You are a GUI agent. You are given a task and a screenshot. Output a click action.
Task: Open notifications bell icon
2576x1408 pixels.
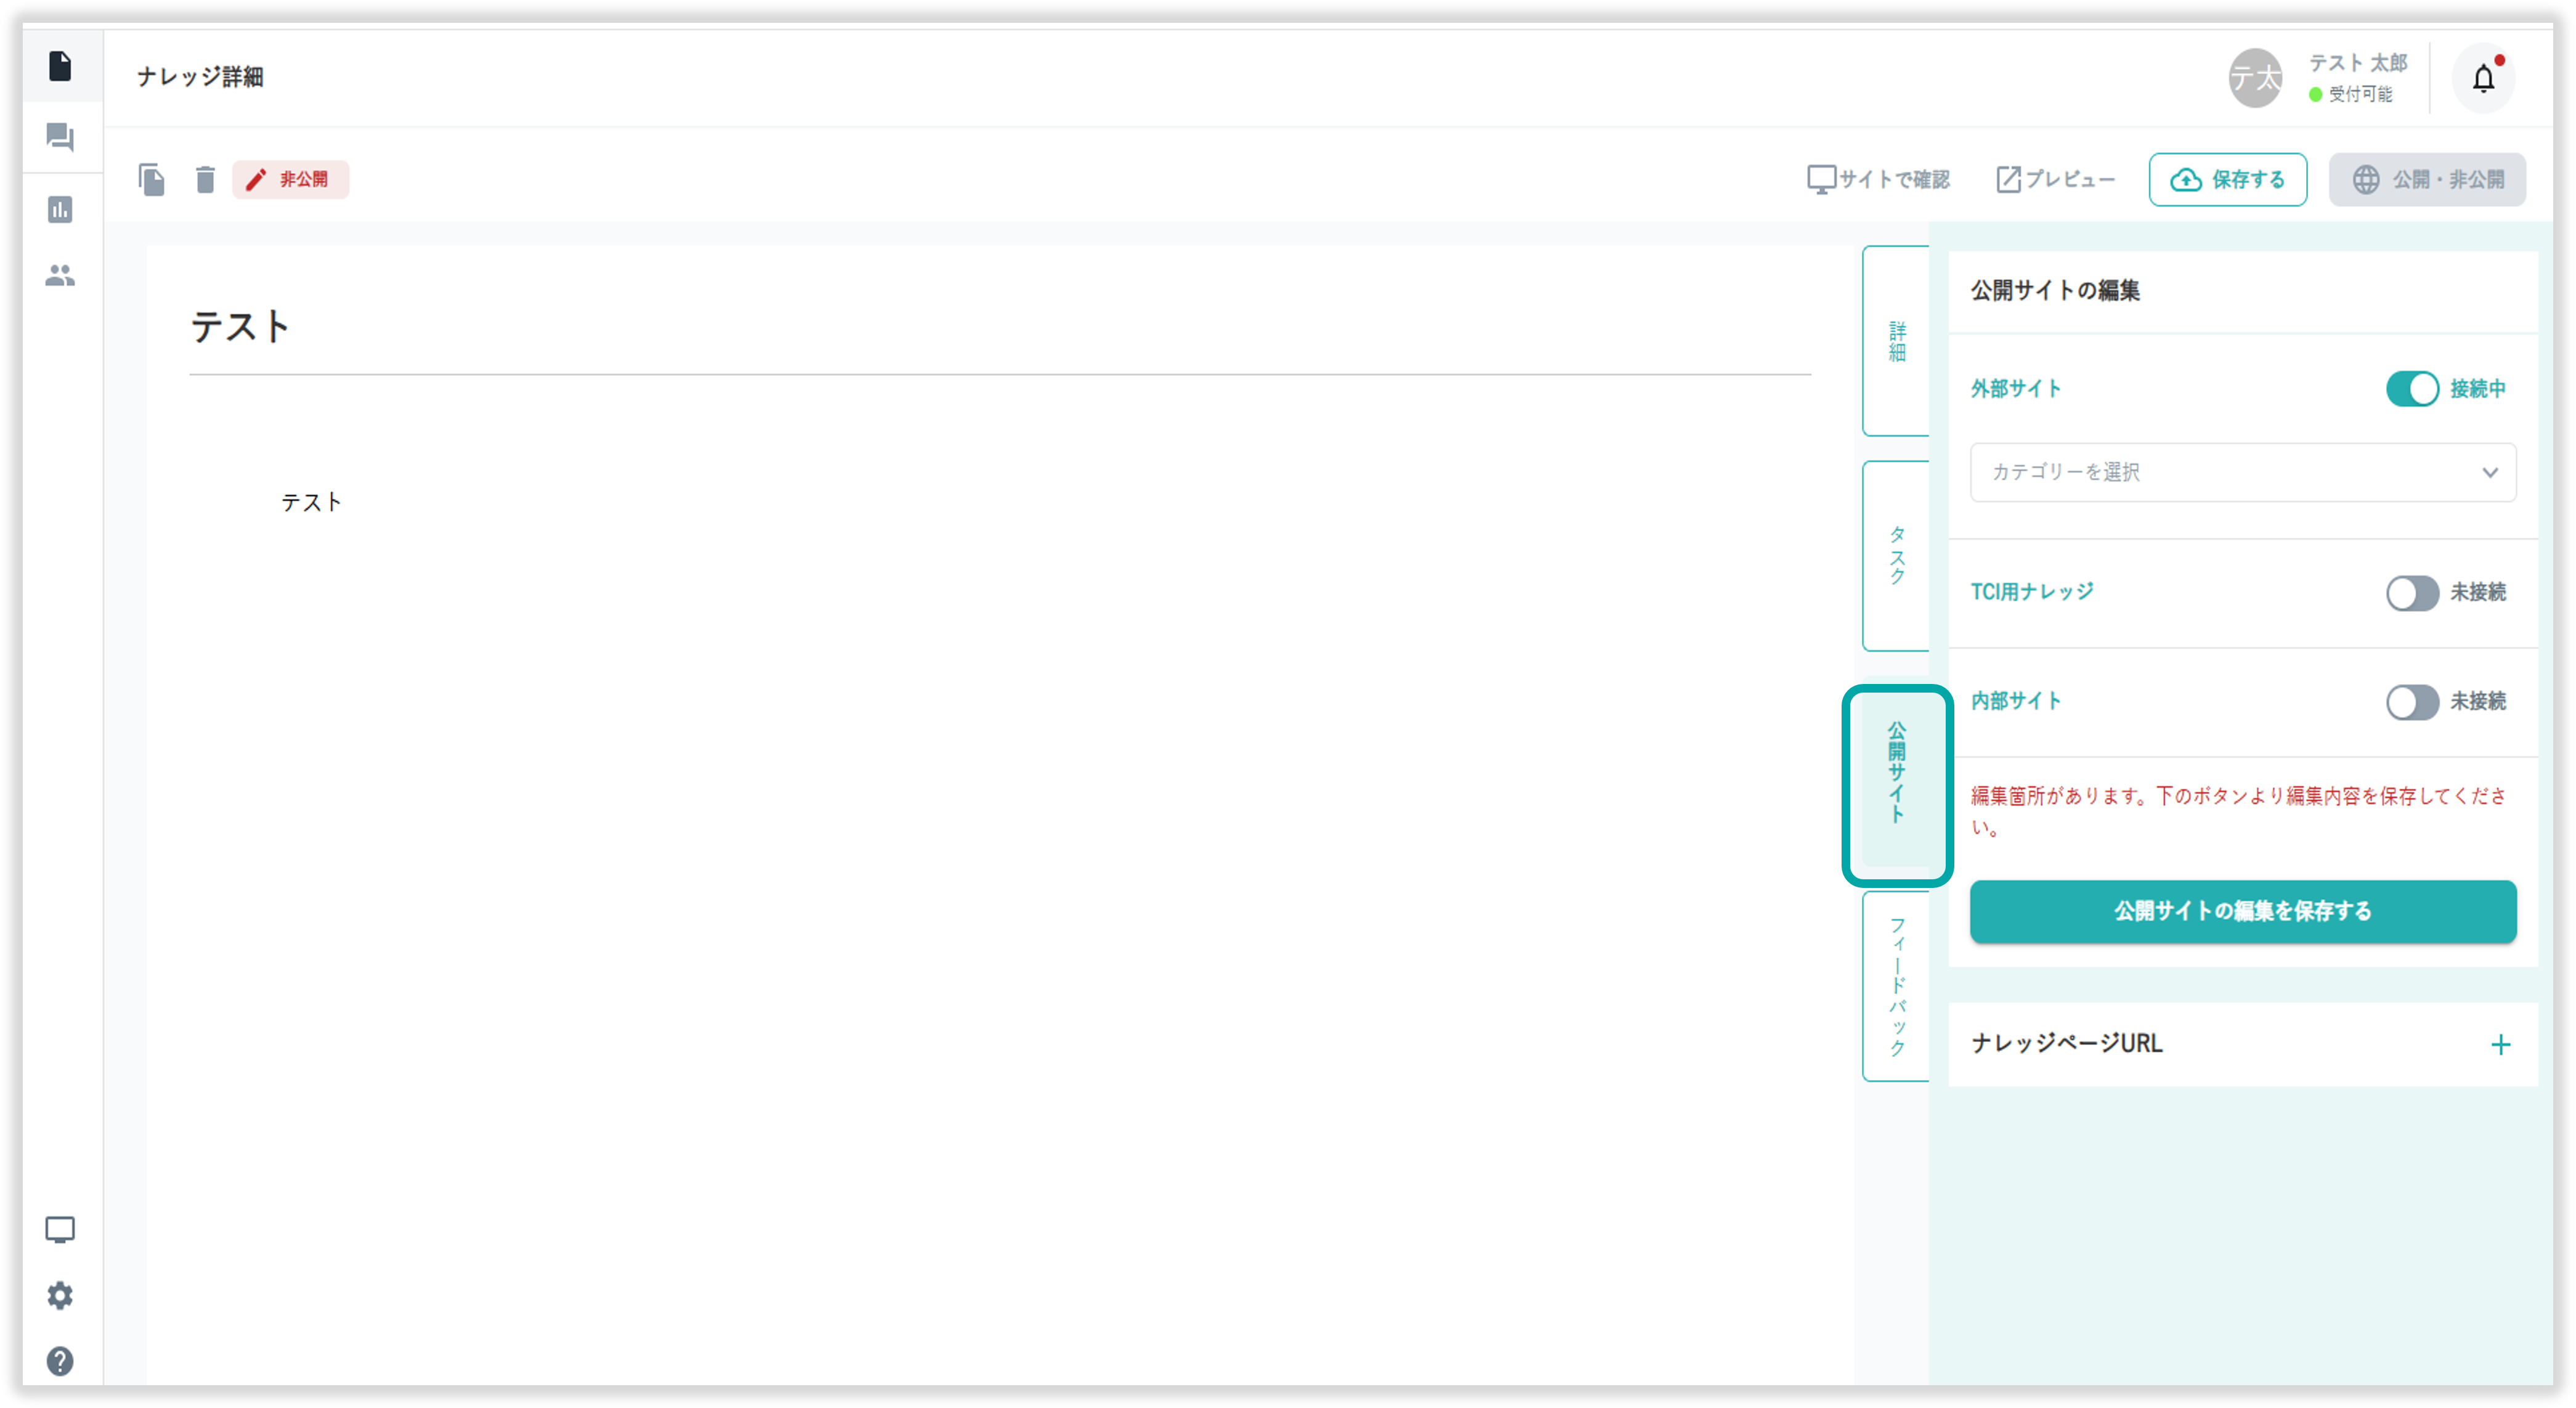[x=2483, y=78]
